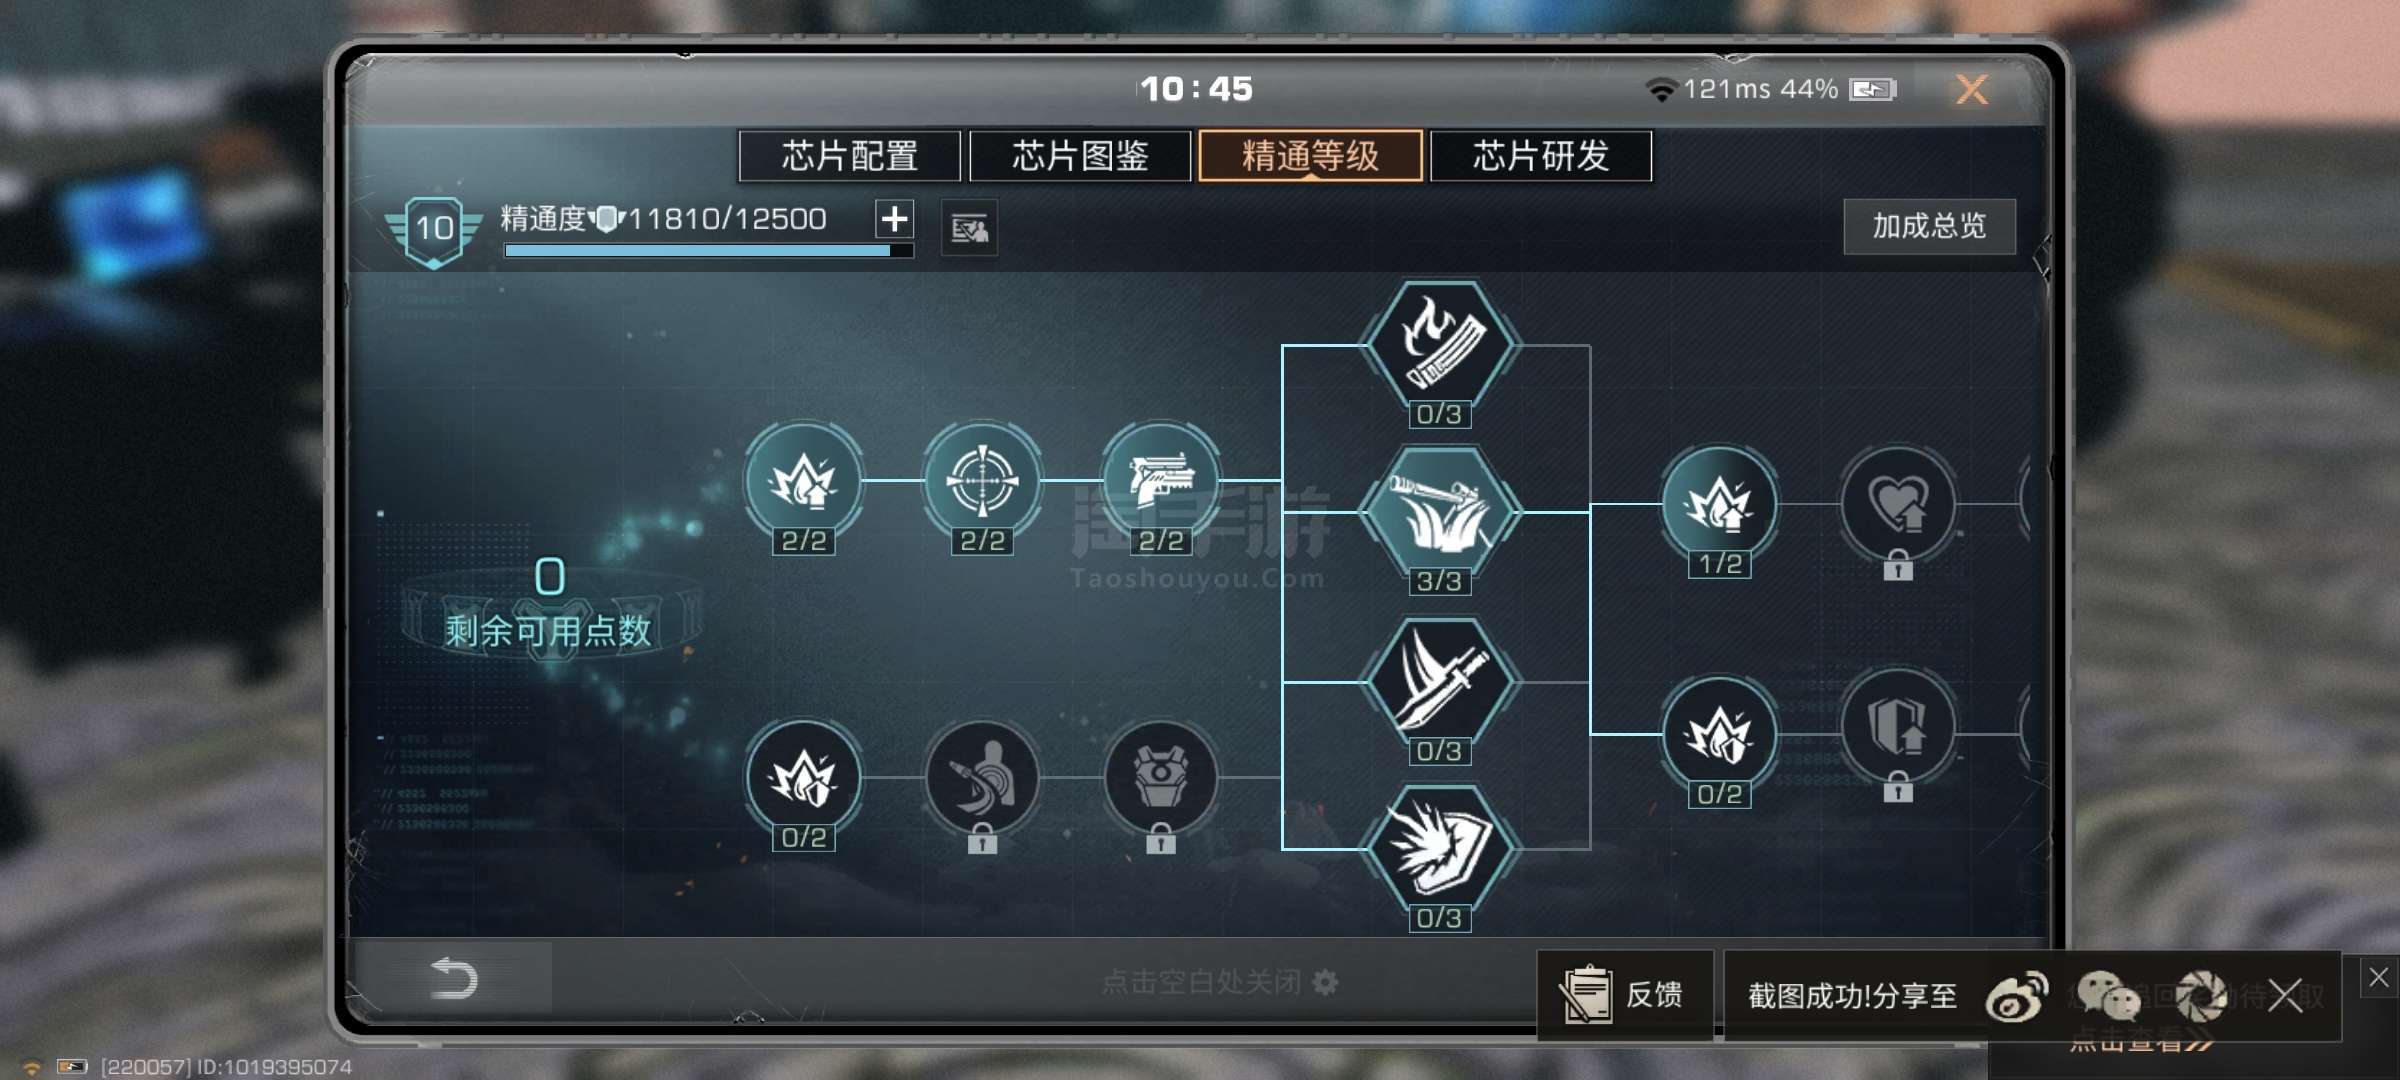Select the sniper in grass skill node
This screenshot has width=2400, height=1080.
click(x=1439, y=512)
